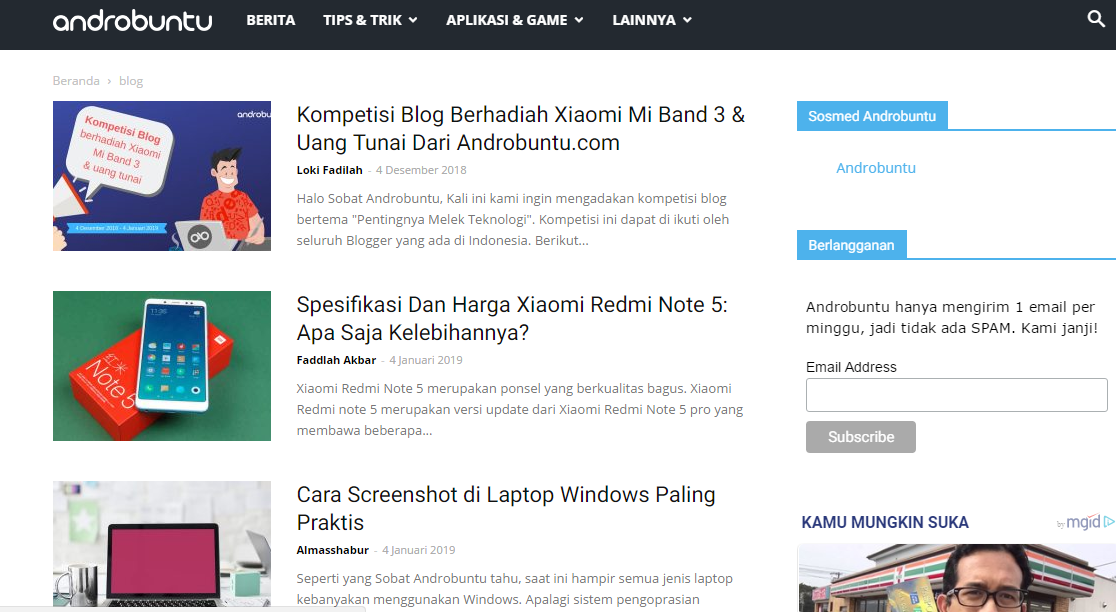1116x612 pixels.
Task: Click the mgid ad provider icon
Action: [1085, 522]
